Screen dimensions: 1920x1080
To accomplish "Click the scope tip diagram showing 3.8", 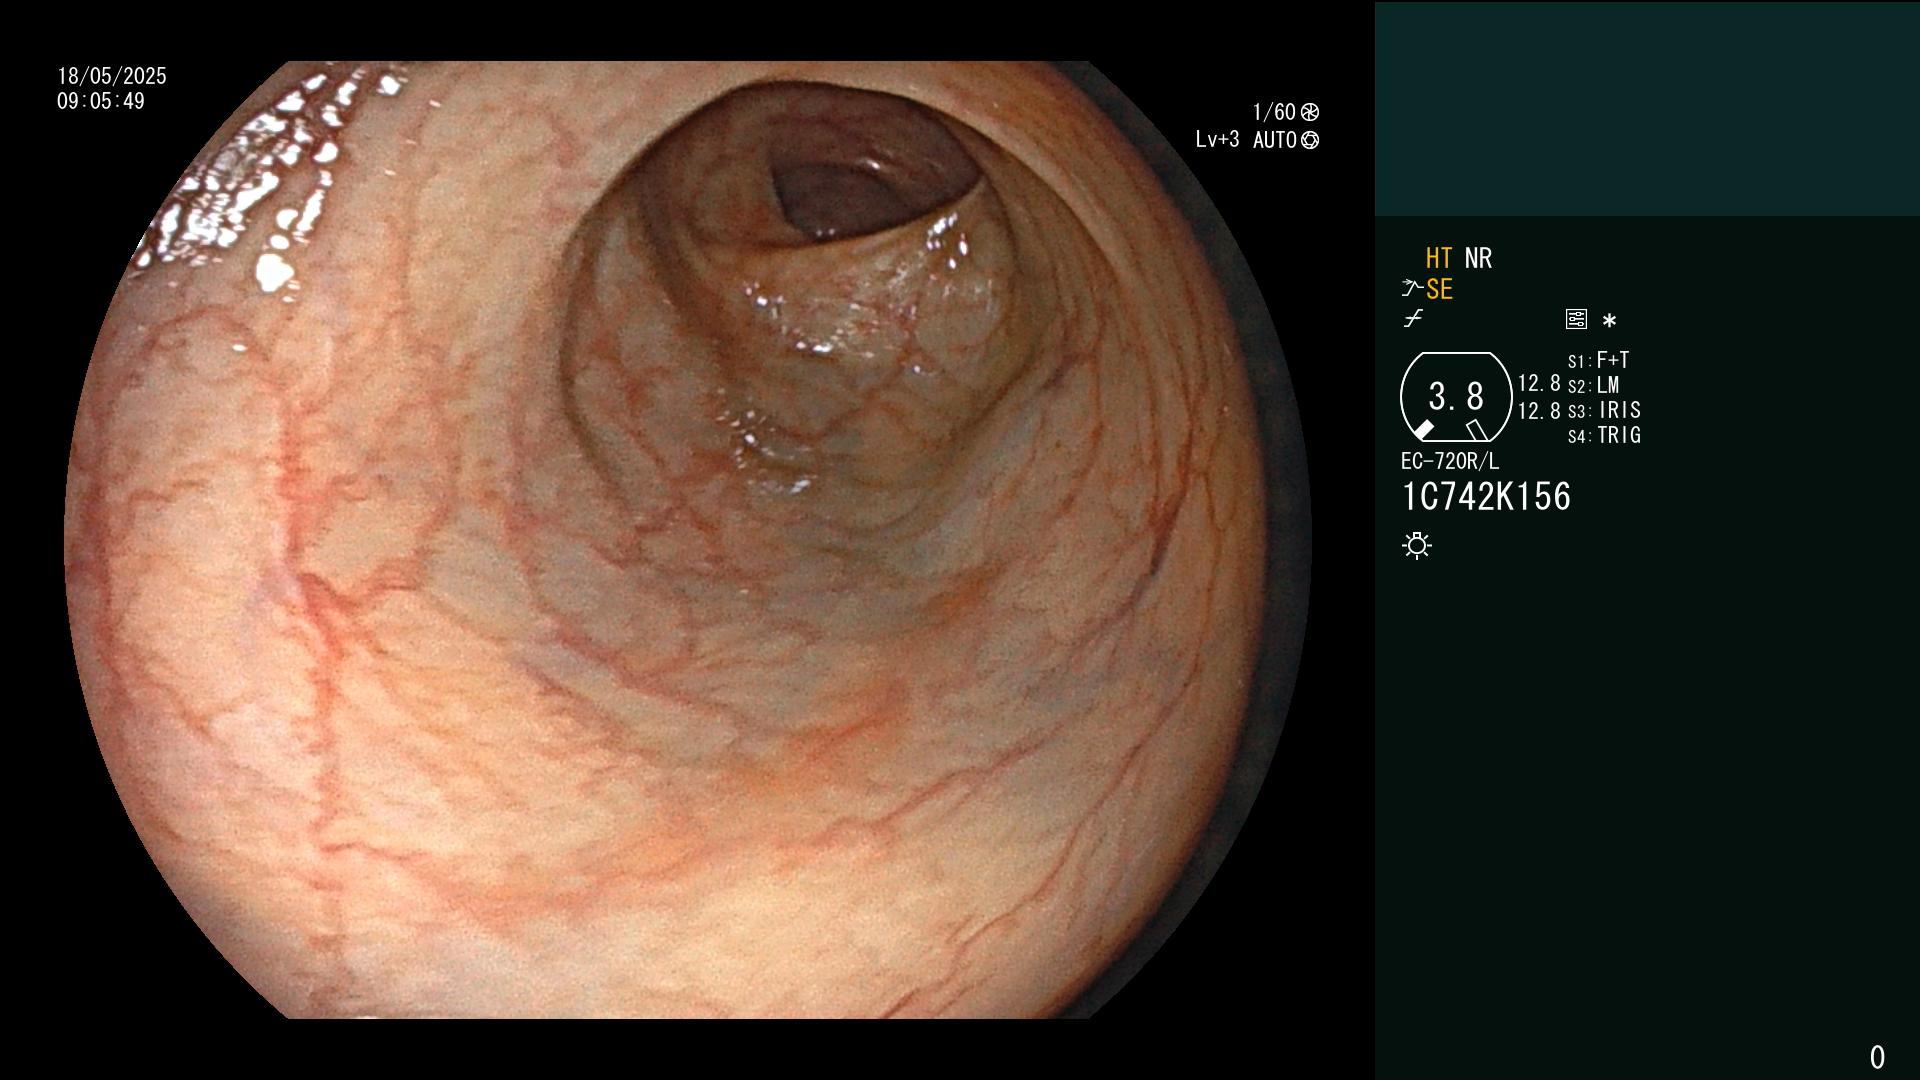I will tap(1456, 397).
